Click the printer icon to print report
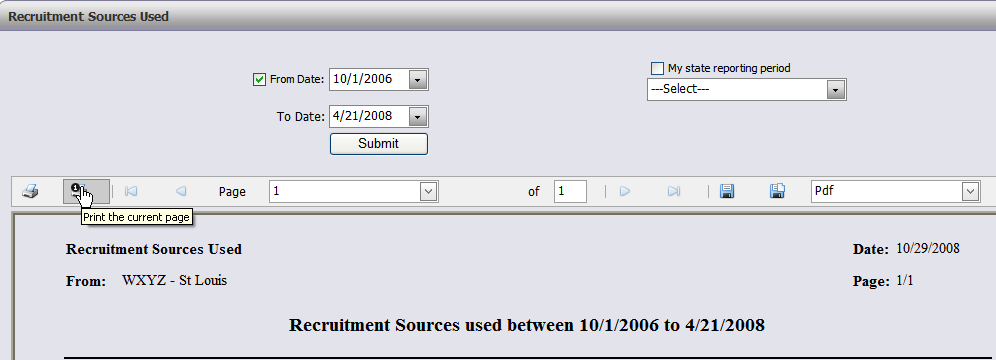 click(x=30, y=191)
